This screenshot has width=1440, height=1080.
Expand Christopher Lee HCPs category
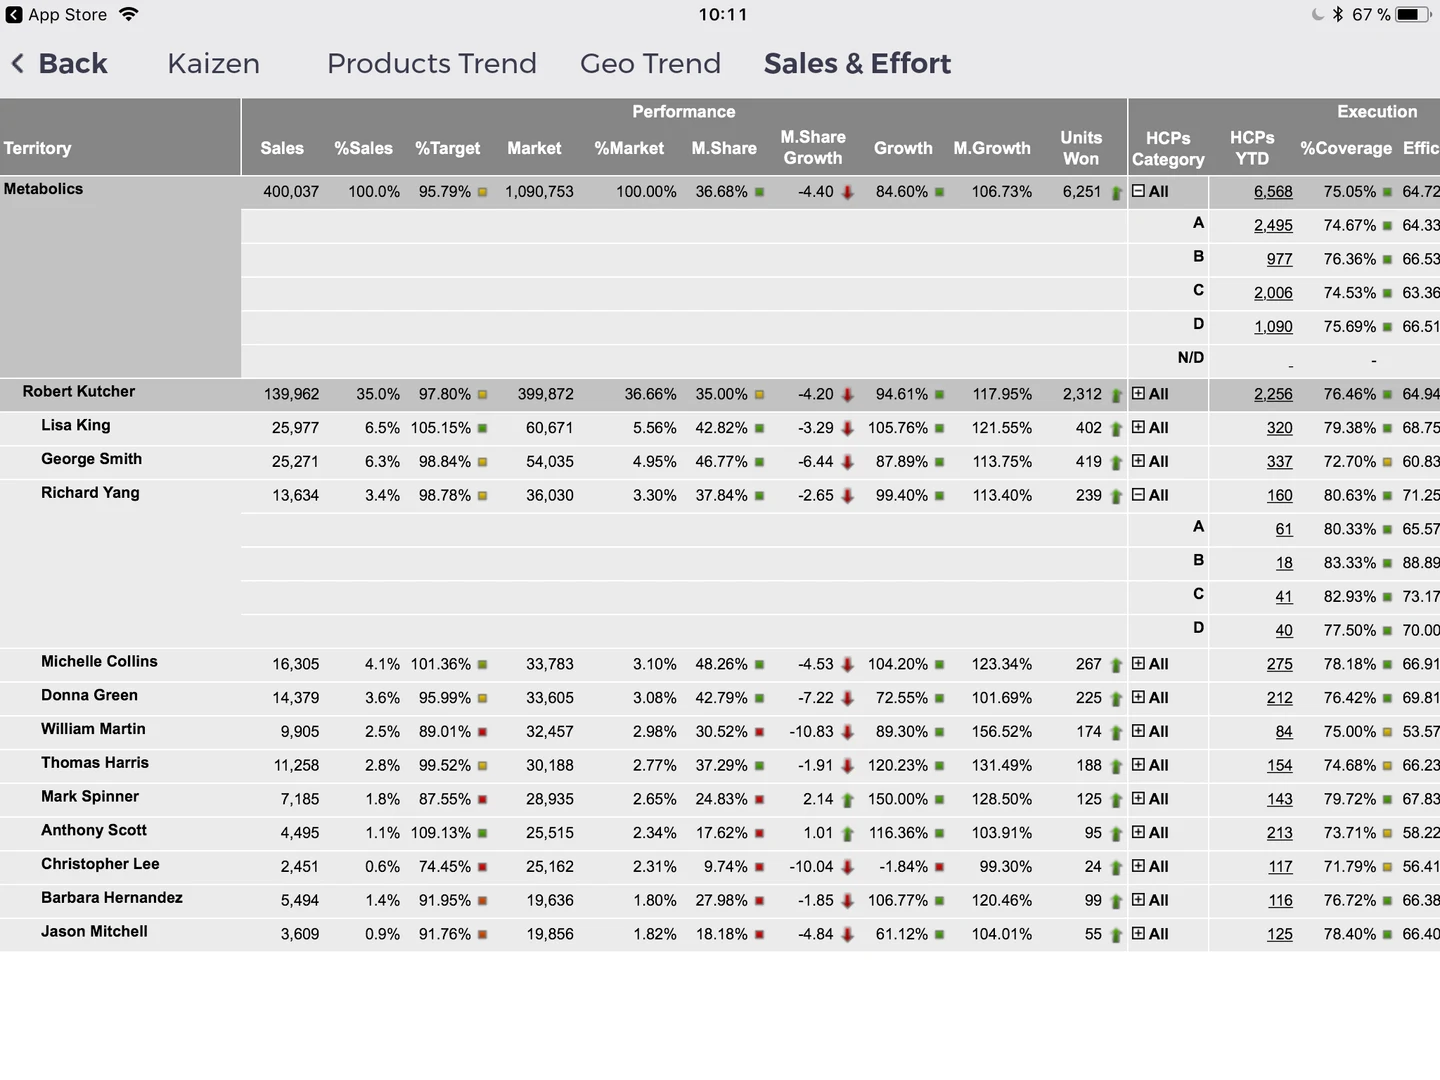(x=1138, y=867)
